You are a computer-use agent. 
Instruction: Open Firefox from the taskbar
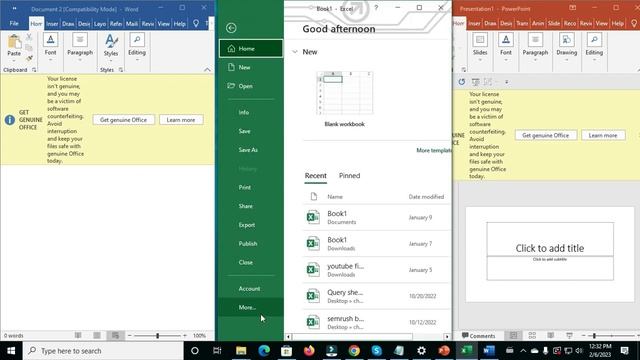[309, 351]
